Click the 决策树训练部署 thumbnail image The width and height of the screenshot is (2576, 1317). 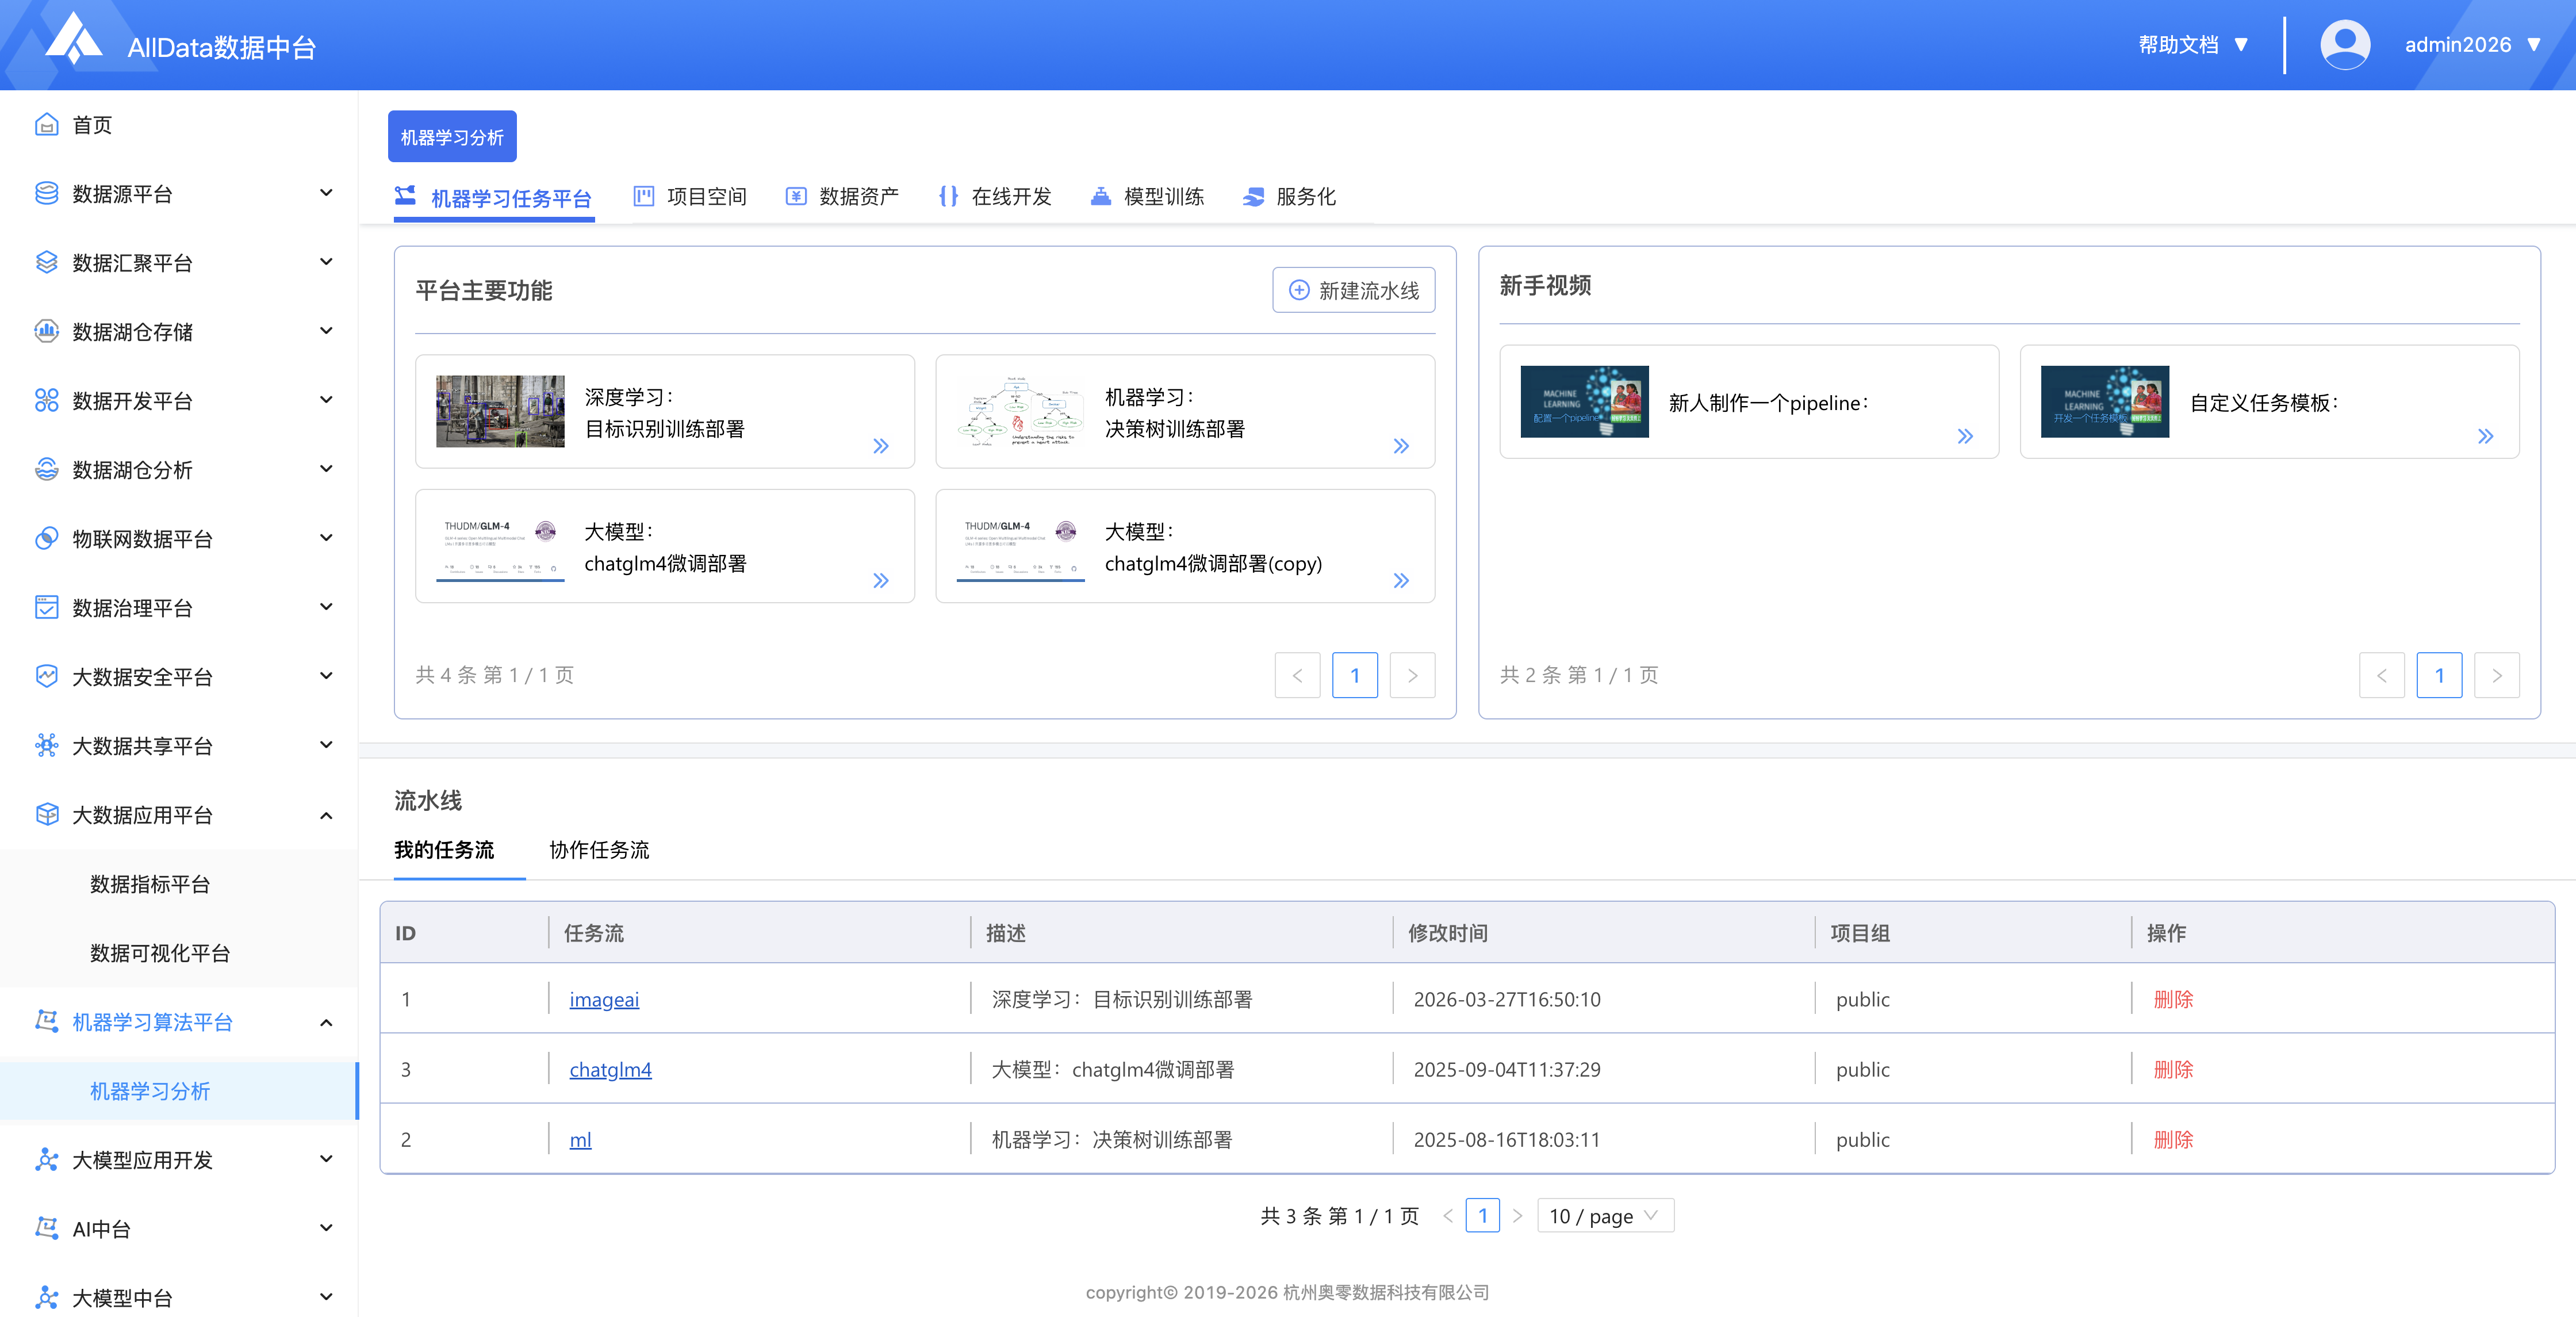[x=1020, y=411]
